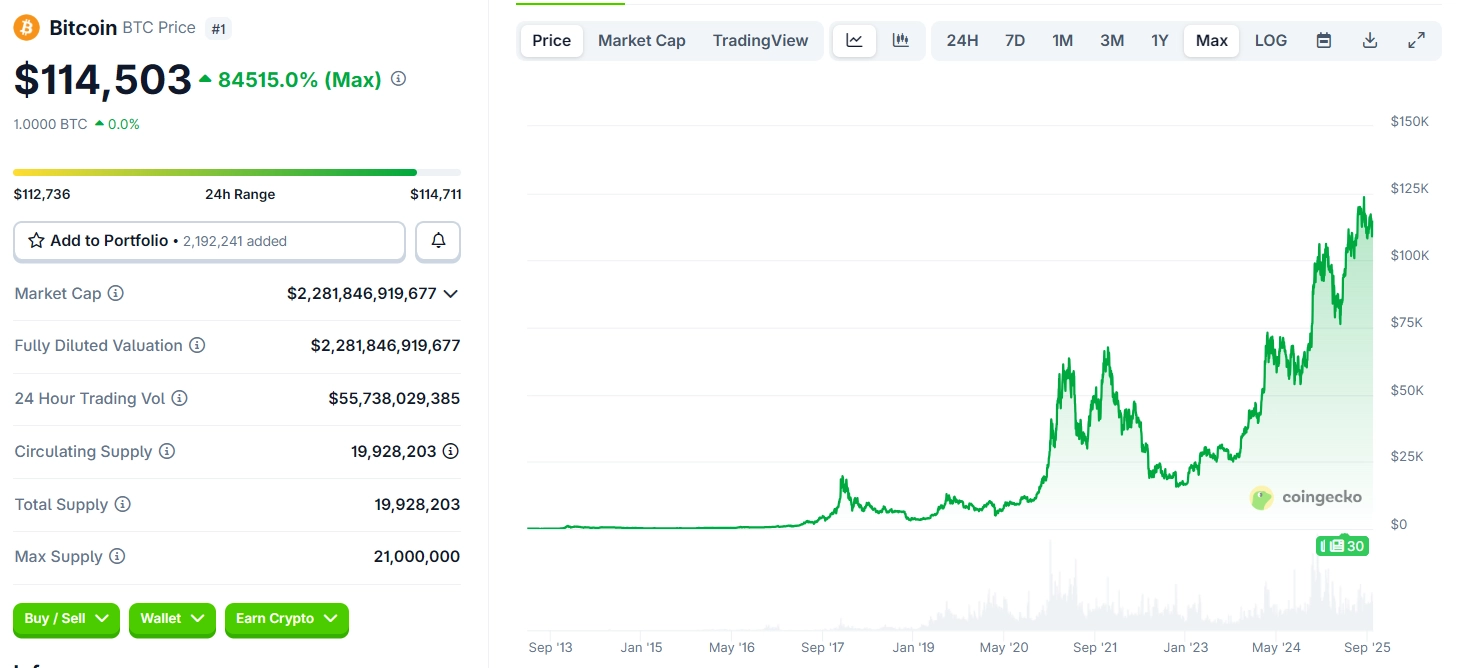Switch to the Market Cap chart tab

click(641, 41)
